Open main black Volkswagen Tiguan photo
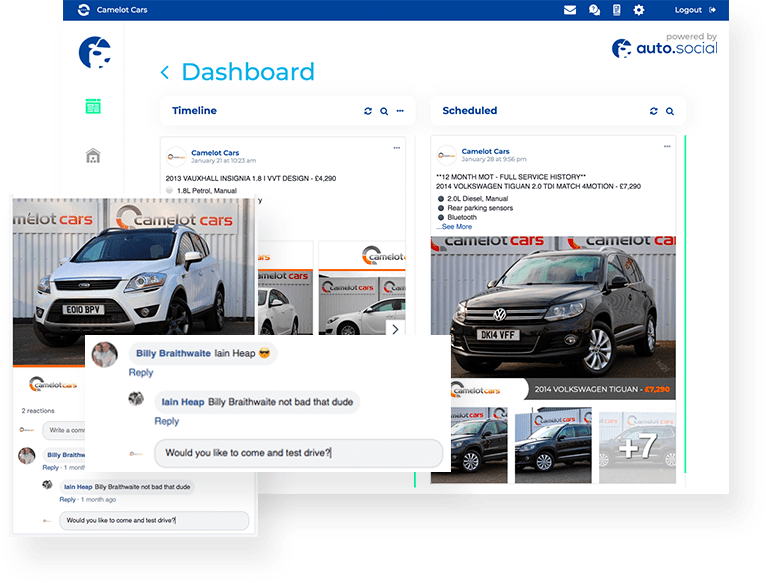The height and width of the screenshot is (583, 766). coord(553,308)
